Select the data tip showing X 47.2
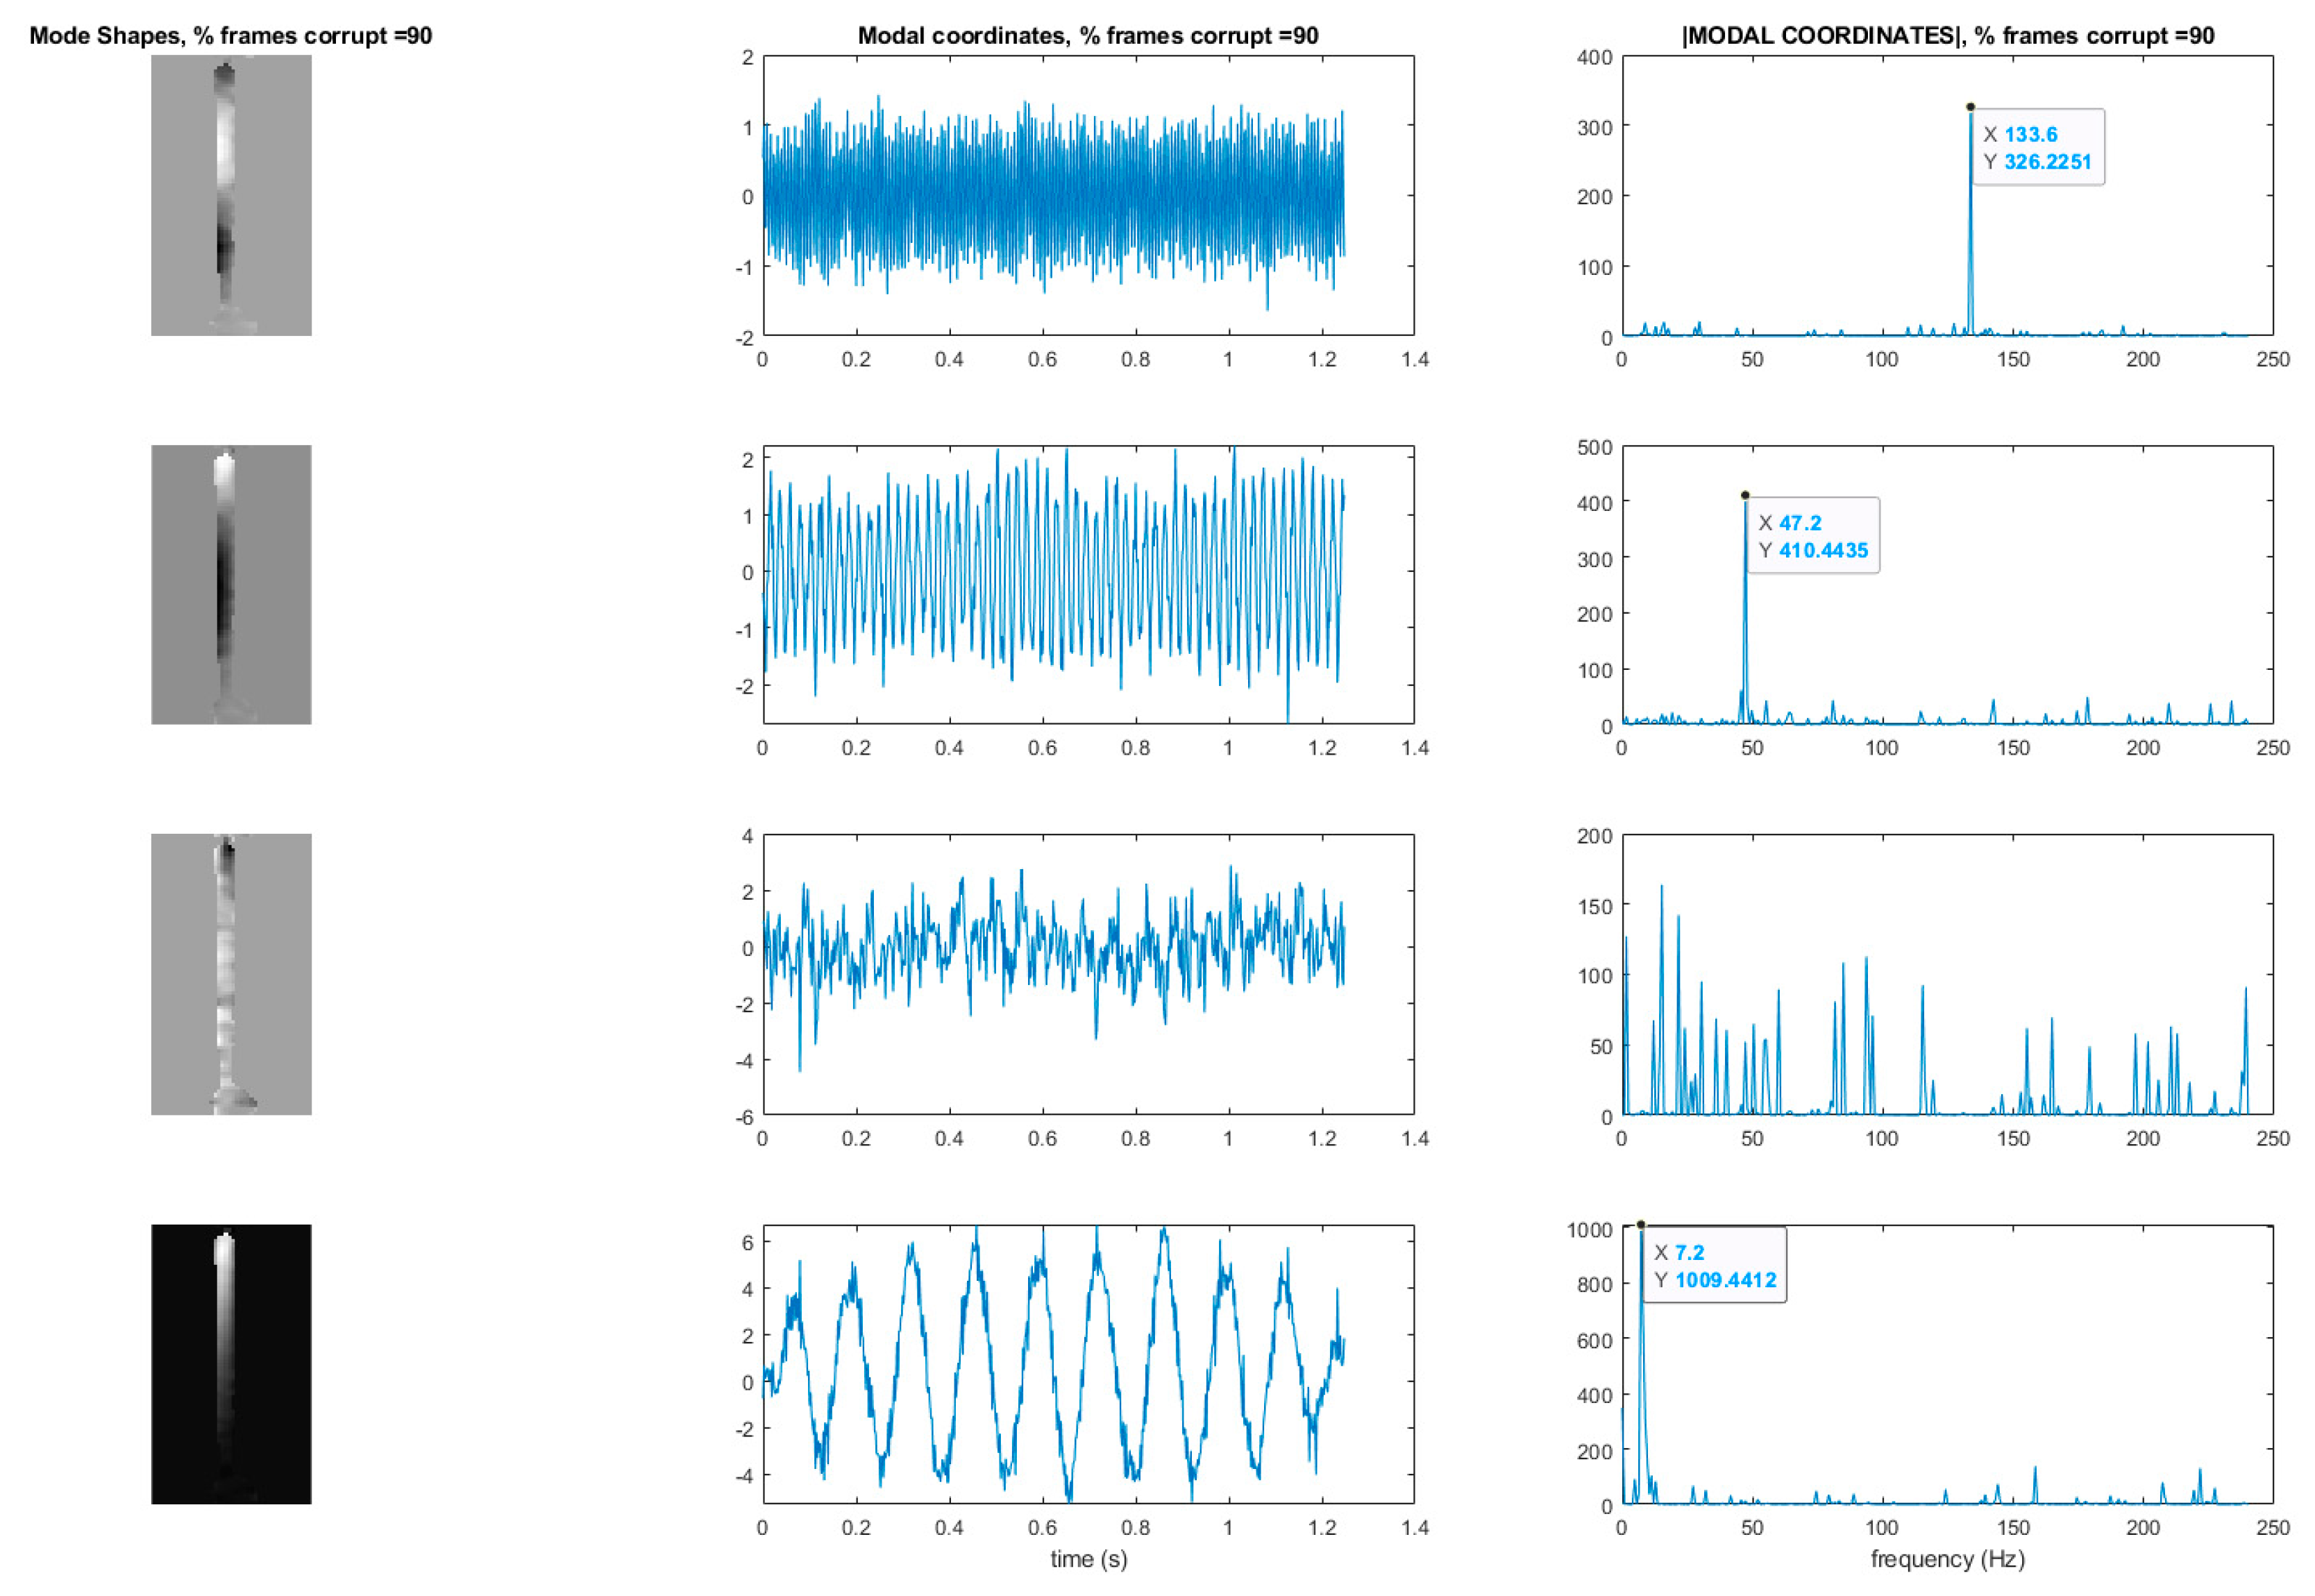Image resolution: width=2315 pixels, height=1596 pixels. click(1813, 536)
